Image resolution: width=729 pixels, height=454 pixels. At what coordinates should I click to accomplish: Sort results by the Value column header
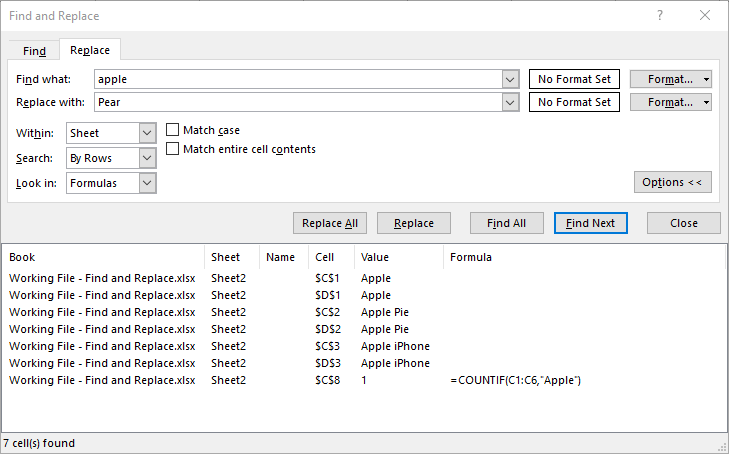pos(398,257)
